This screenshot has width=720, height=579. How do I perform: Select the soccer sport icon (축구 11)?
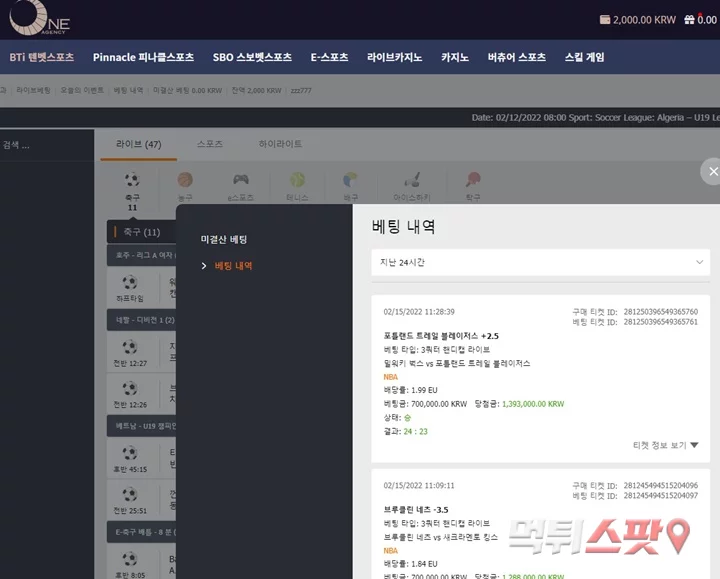[x=132, y=180]
